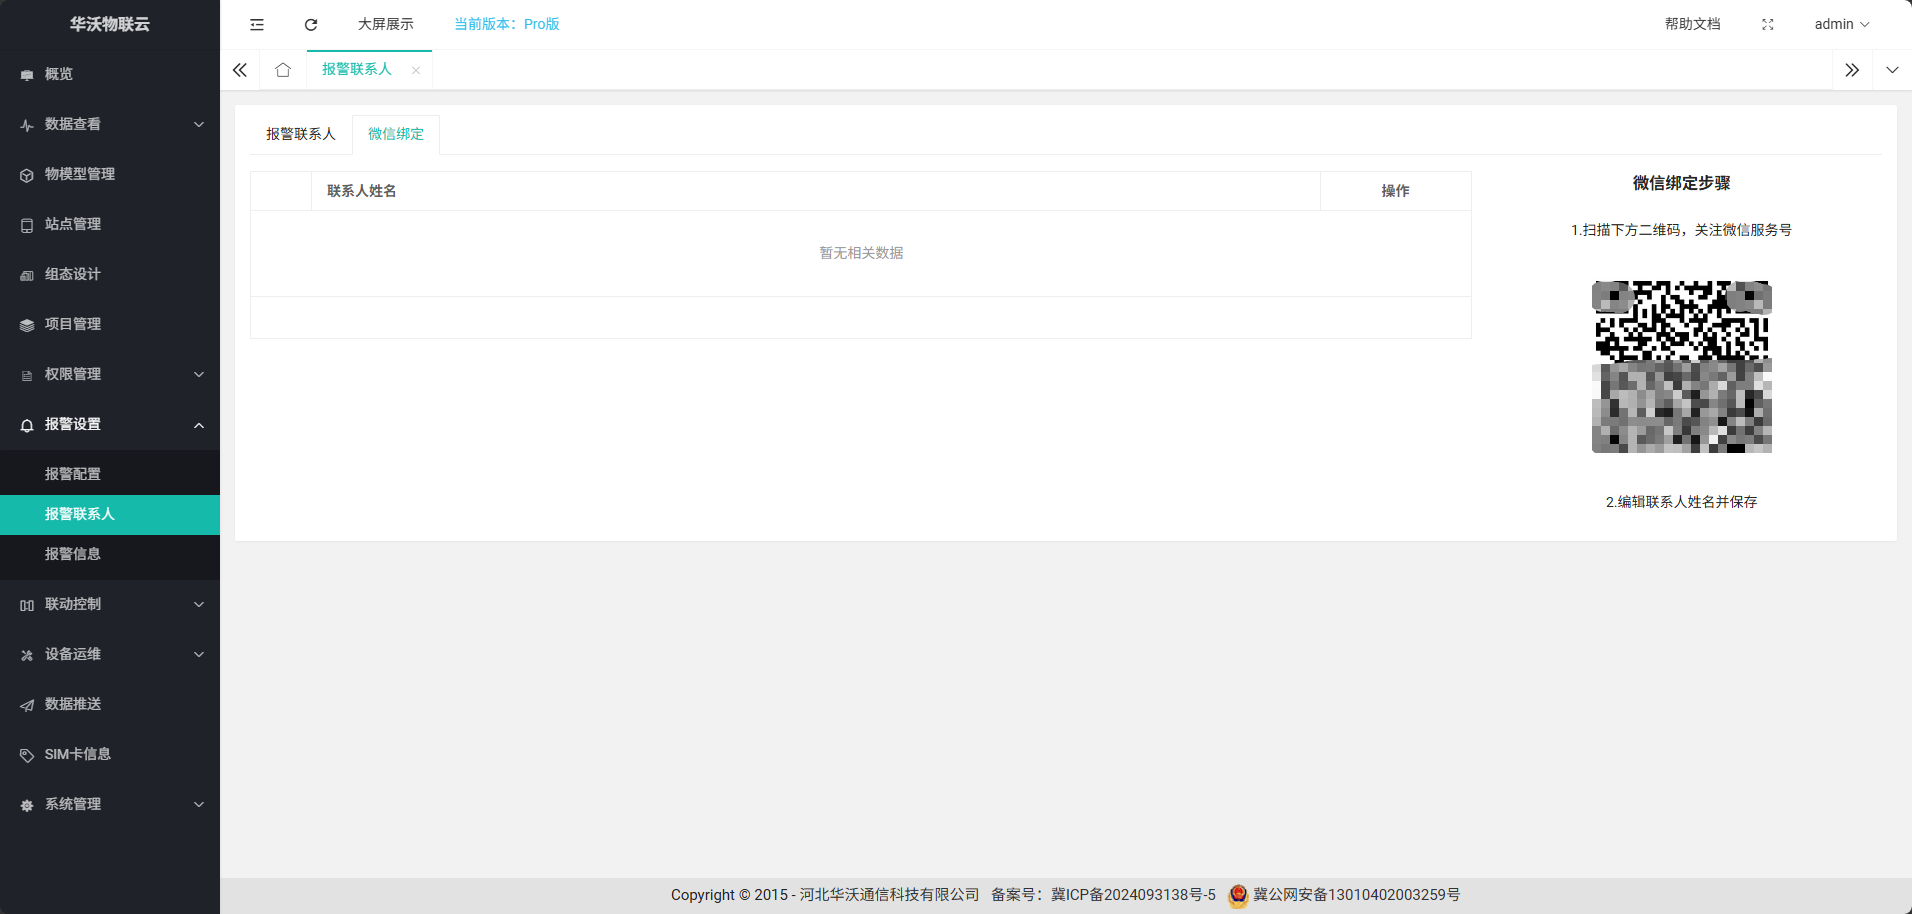
Task: Click the 冀ICP备2024093138号-5 footer link
Action: pos(1133,895)
